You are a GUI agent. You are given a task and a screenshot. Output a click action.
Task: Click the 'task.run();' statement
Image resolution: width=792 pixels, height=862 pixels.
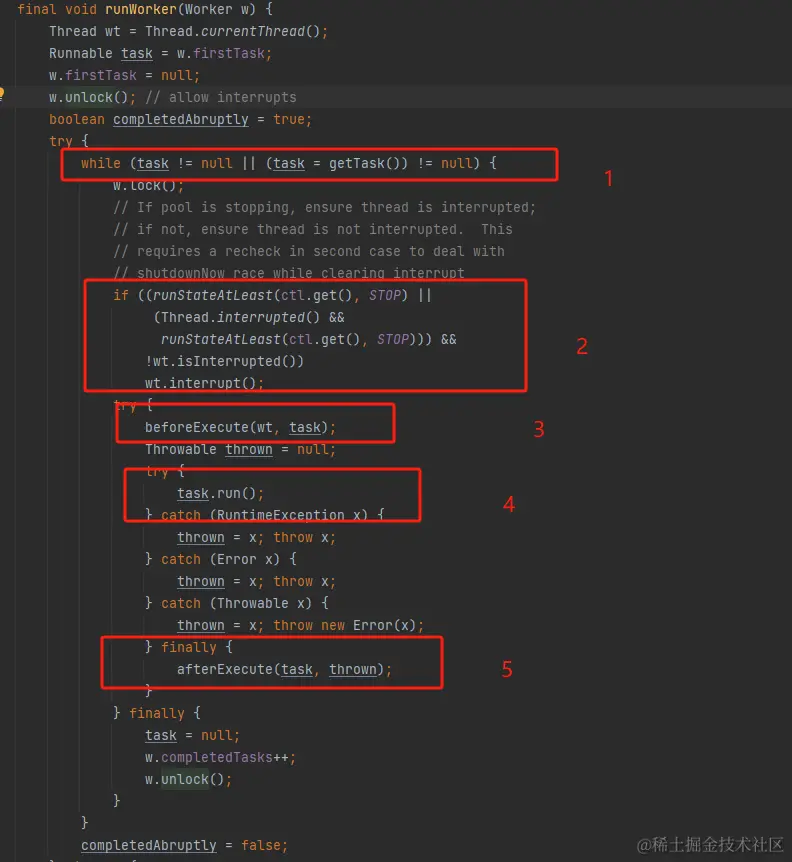[x=220, y=493]
